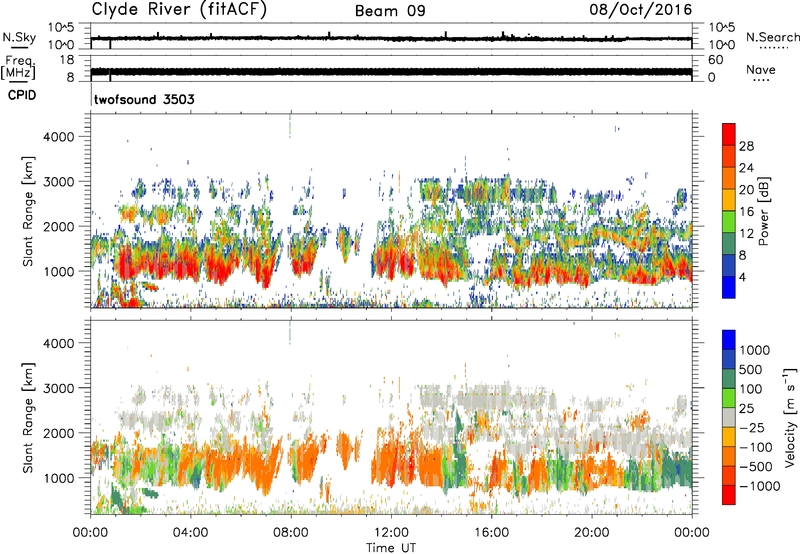Viewport: 800px width, 554px height.
Task: Click the 'N.Sky' label
Action: (x=19, y=37)
